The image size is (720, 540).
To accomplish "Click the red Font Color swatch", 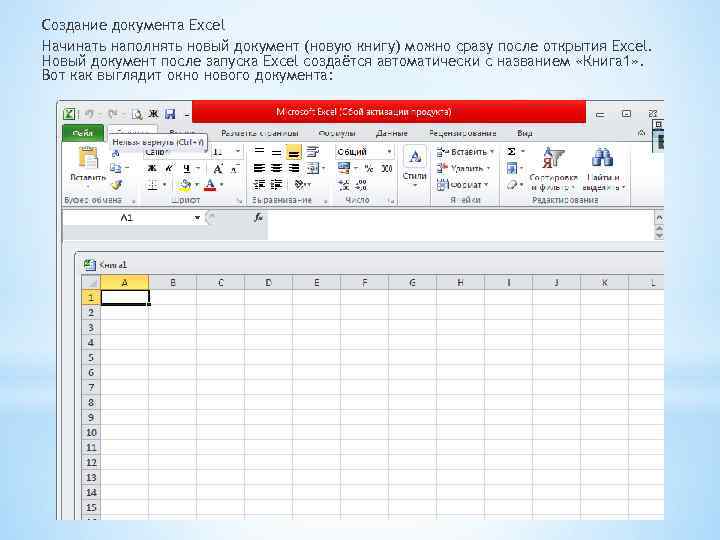I will point(210,185).
